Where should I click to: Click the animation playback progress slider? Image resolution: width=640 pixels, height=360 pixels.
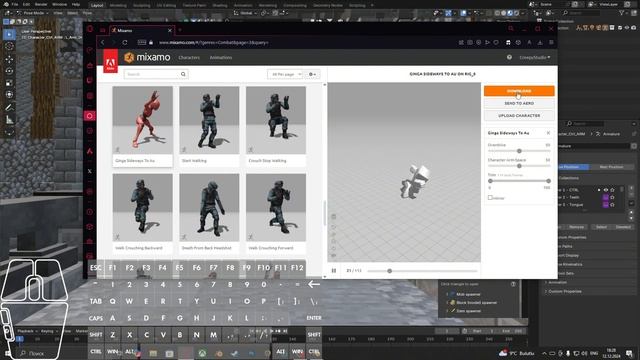tap(422, 271)
